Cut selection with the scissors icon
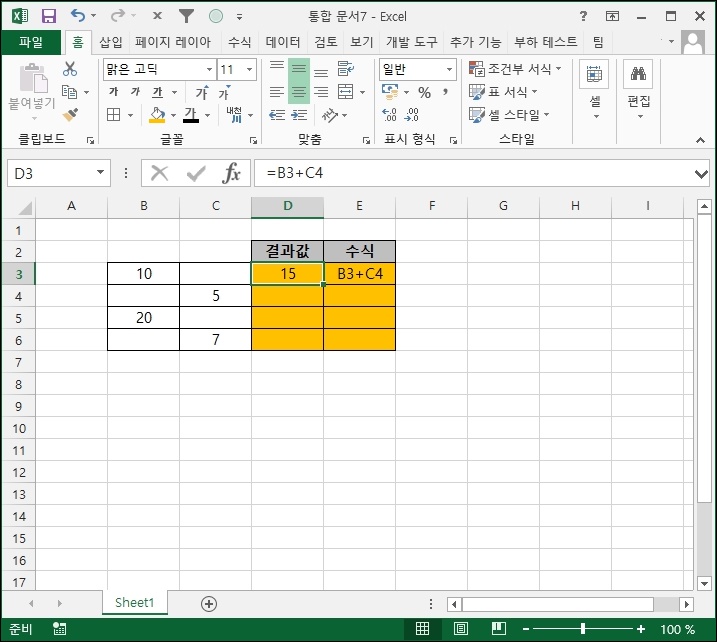Screen dimensions: 717x642 70,69
